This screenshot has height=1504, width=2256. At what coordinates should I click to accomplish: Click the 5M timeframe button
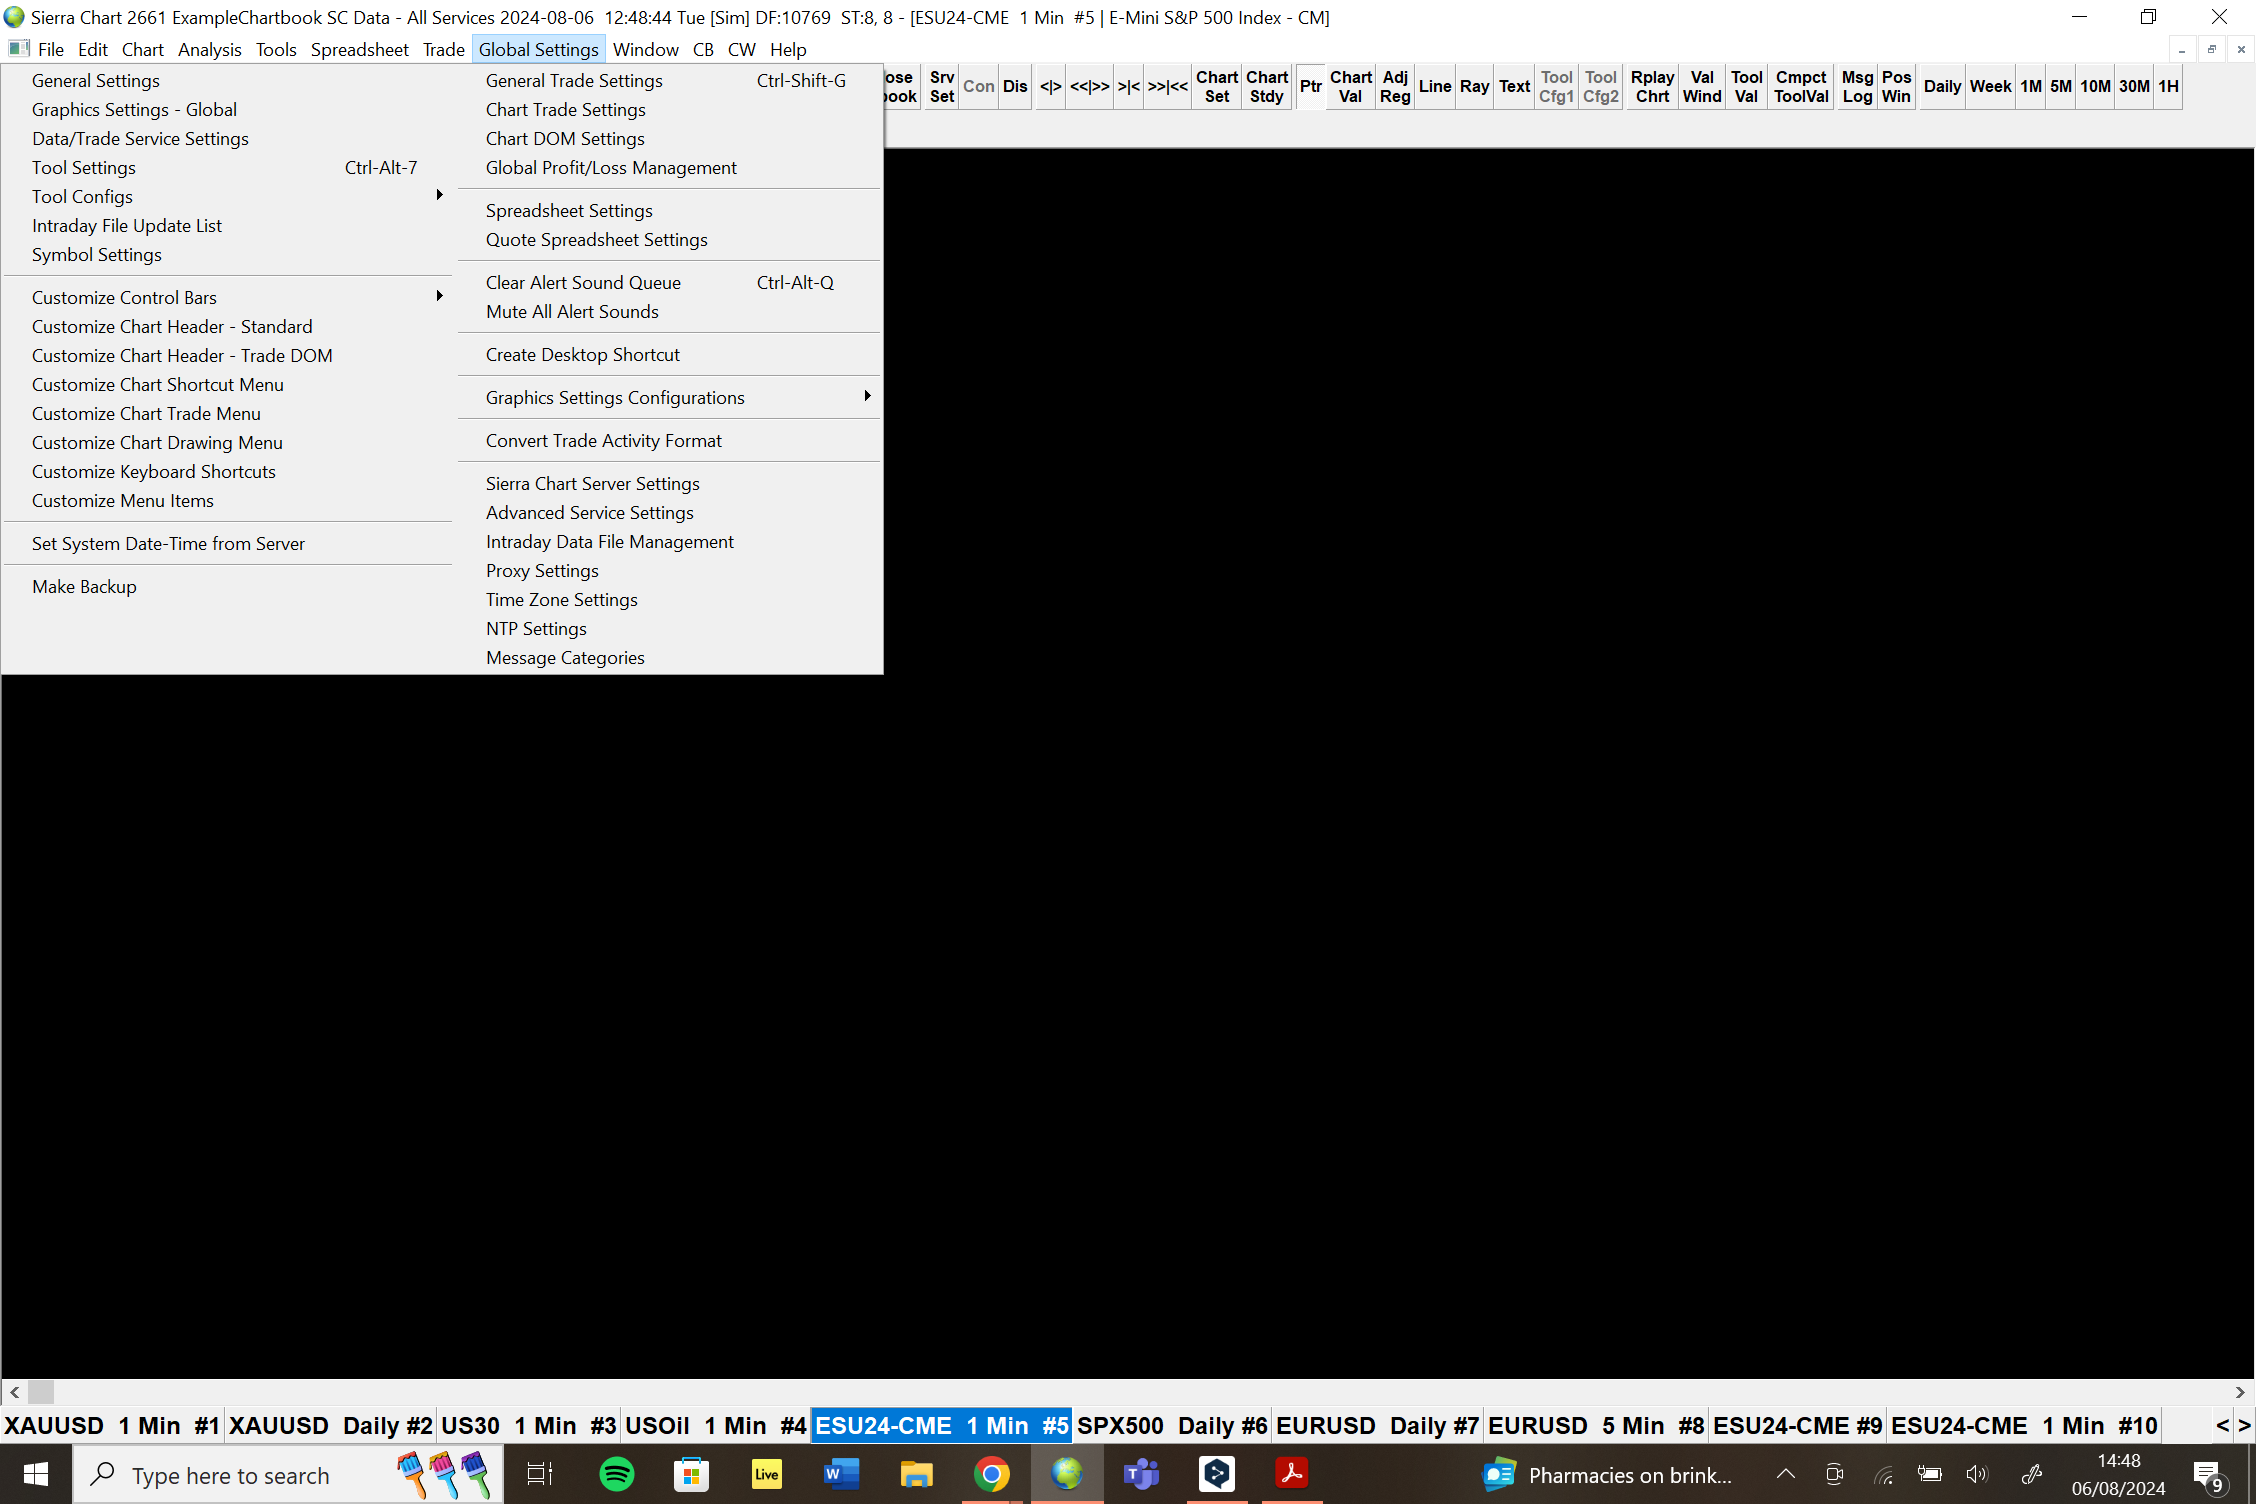tap(2060, 87)
